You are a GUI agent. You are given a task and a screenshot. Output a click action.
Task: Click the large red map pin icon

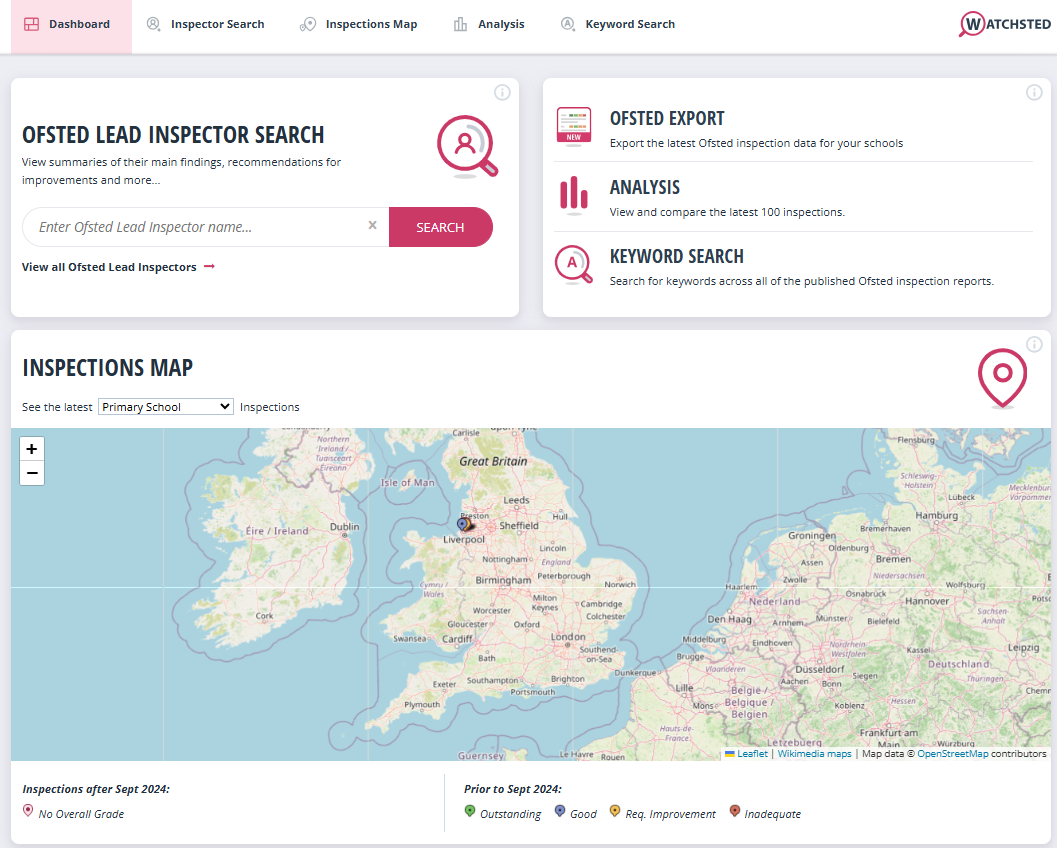pos(1002,377)
